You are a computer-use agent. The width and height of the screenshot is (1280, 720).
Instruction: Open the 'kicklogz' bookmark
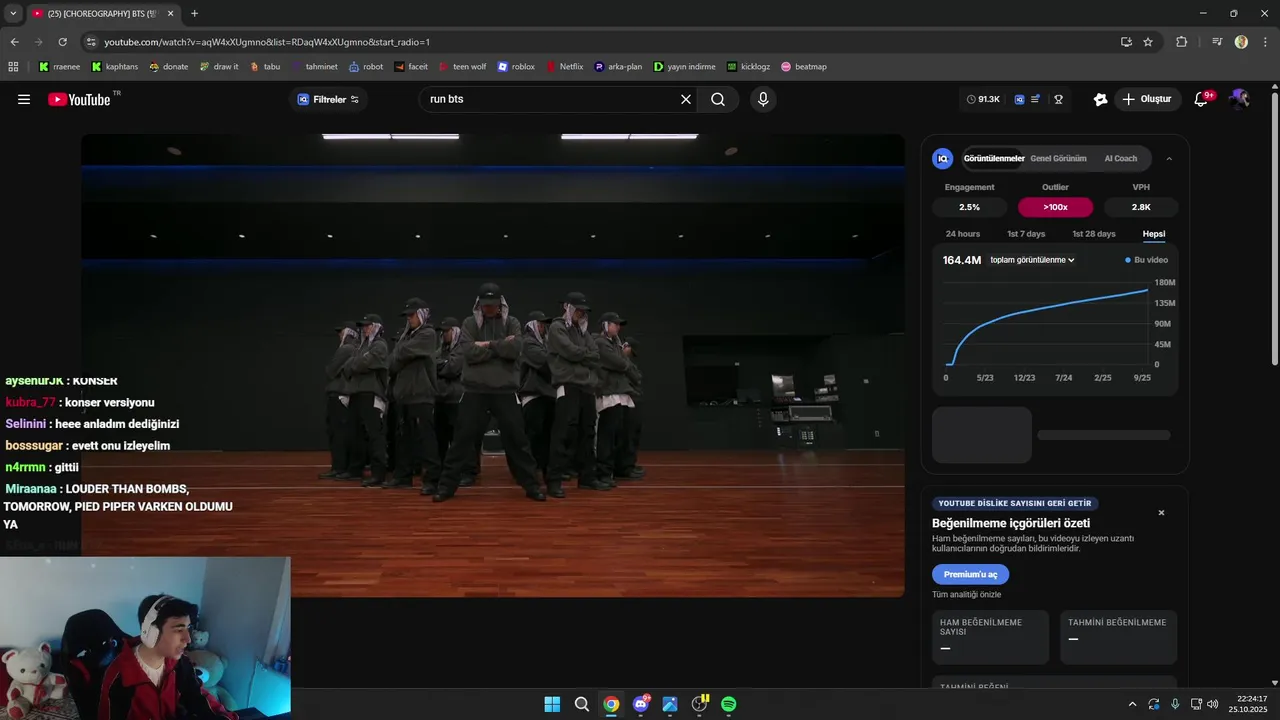pyautogui.click(x=748, y=67)
